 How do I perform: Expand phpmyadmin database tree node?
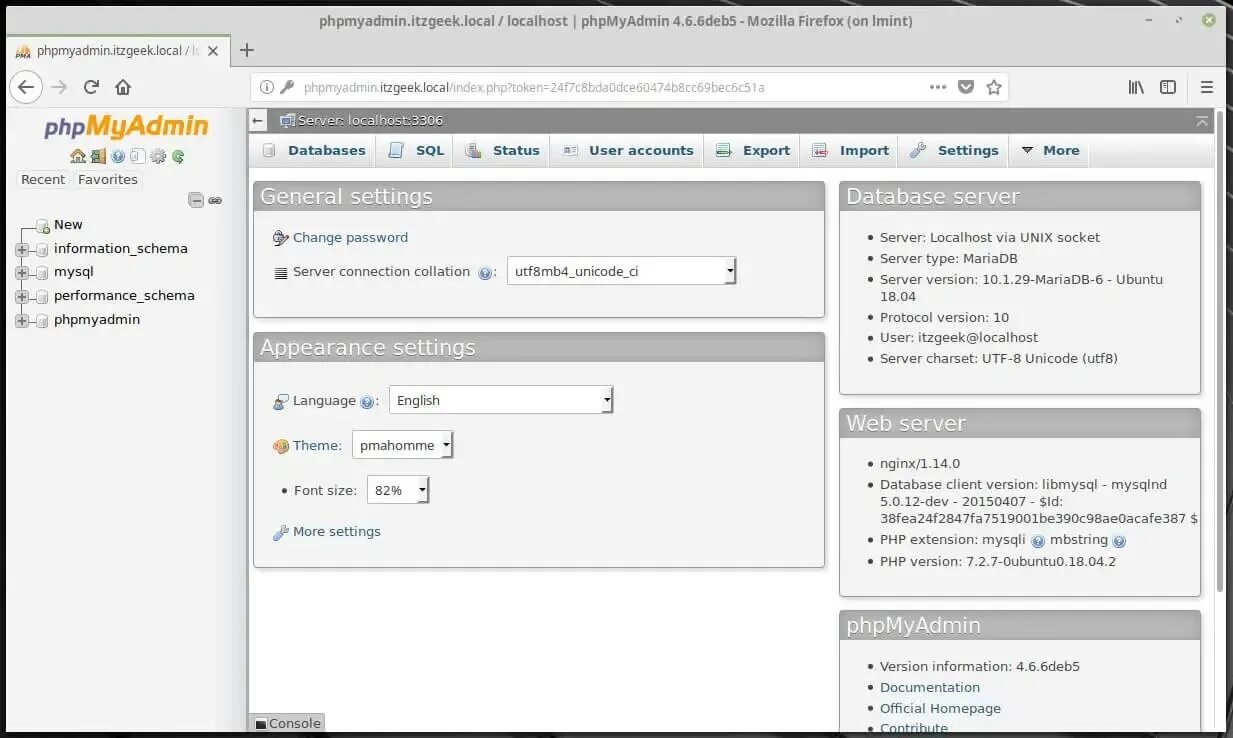(x=22, y=320)
